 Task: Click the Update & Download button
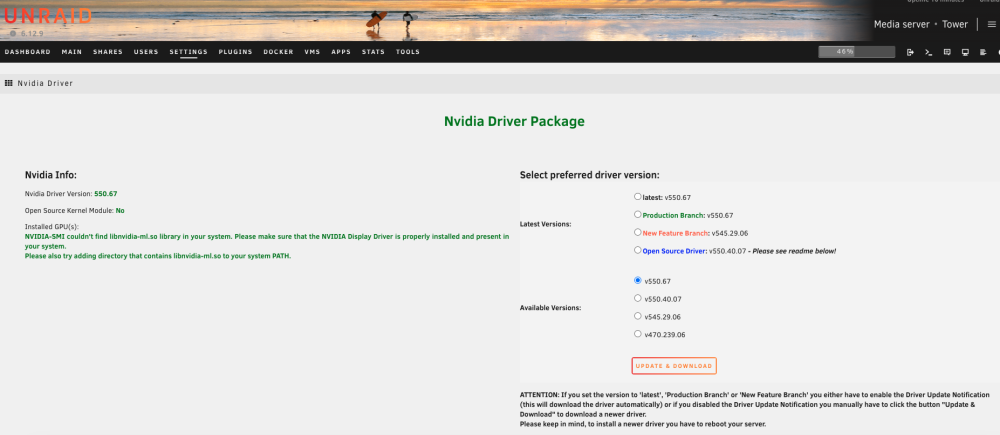674,366
